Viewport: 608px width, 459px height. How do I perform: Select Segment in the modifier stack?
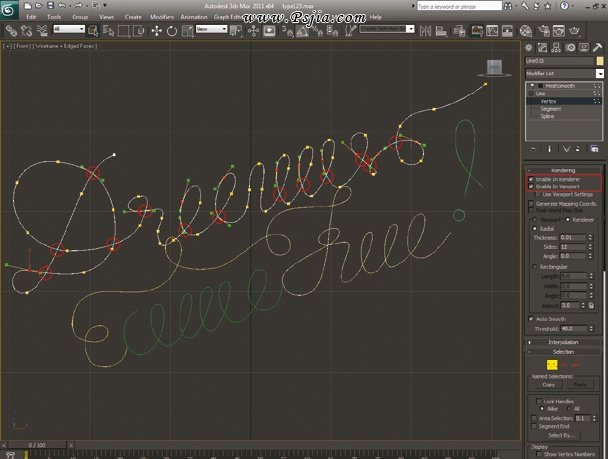tap(551, 109)
